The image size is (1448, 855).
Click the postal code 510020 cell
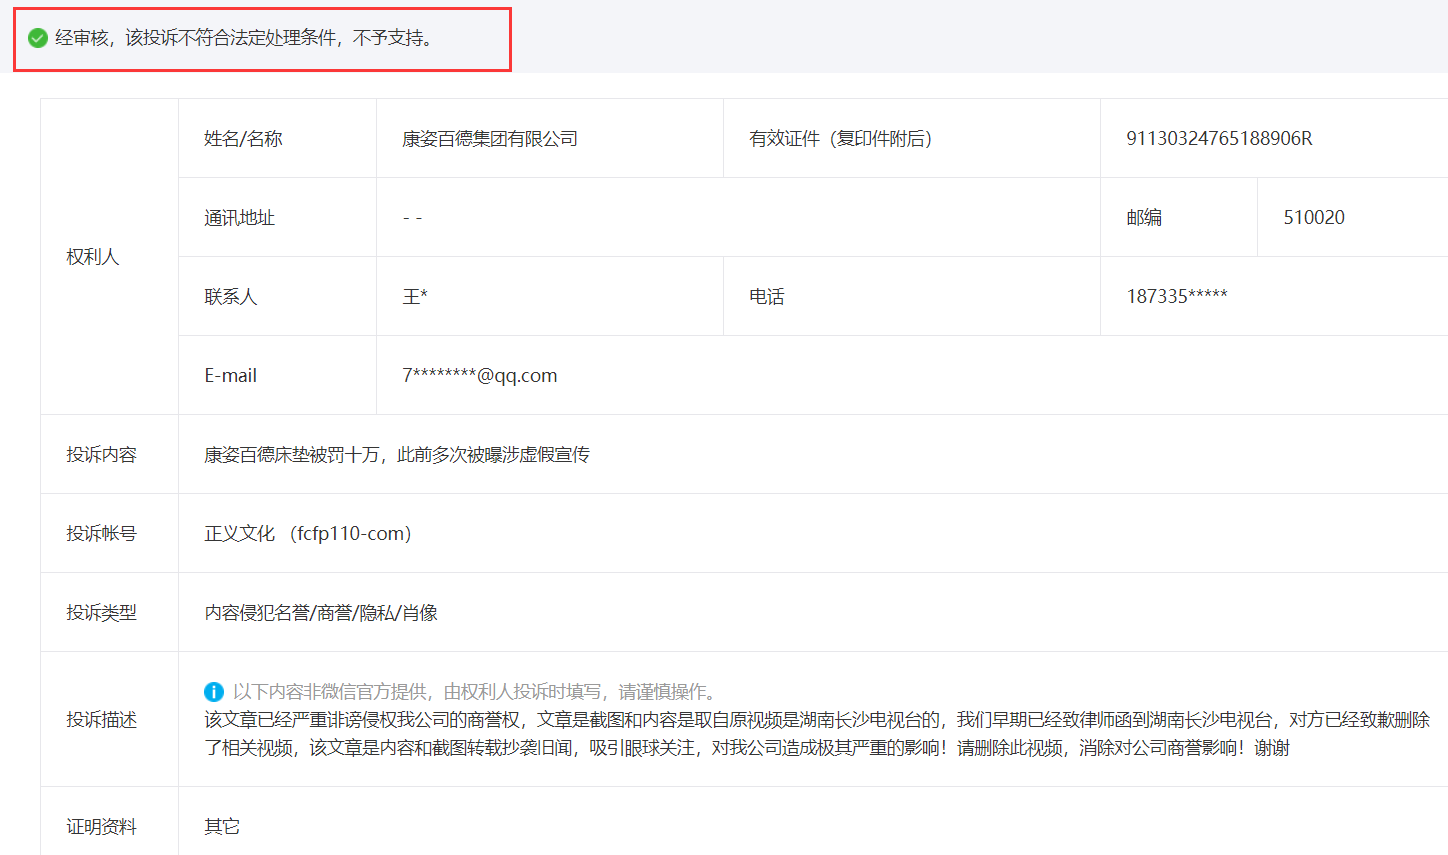click(x=1314, y=218)
